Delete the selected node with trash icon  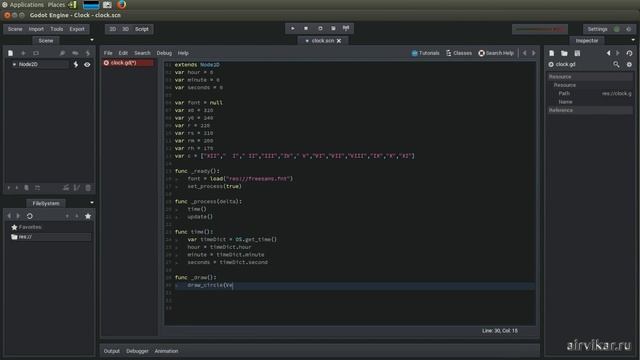[x=88, y=188]
